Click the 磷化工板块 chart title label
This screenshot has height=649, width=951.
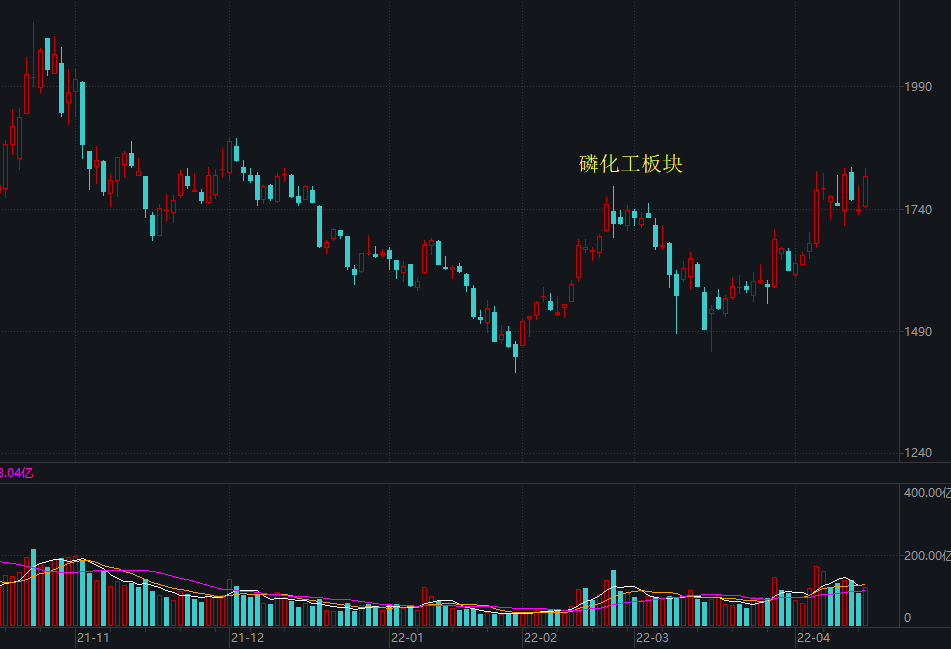[x=631, y=164]
